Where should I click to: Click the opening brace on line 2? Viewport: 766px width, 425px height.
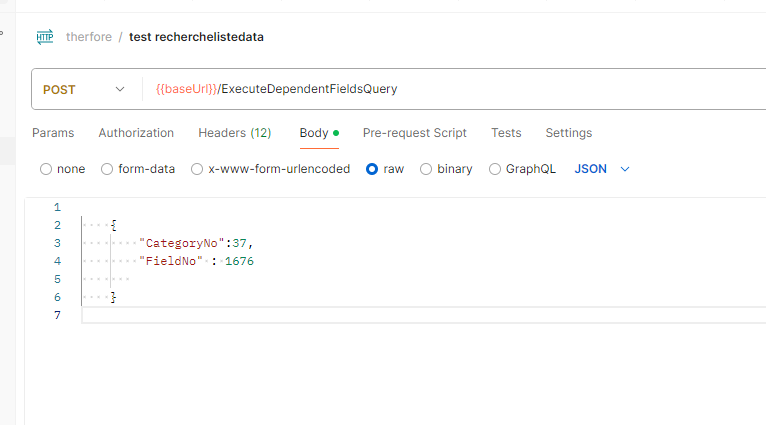[x=113, y=225]
